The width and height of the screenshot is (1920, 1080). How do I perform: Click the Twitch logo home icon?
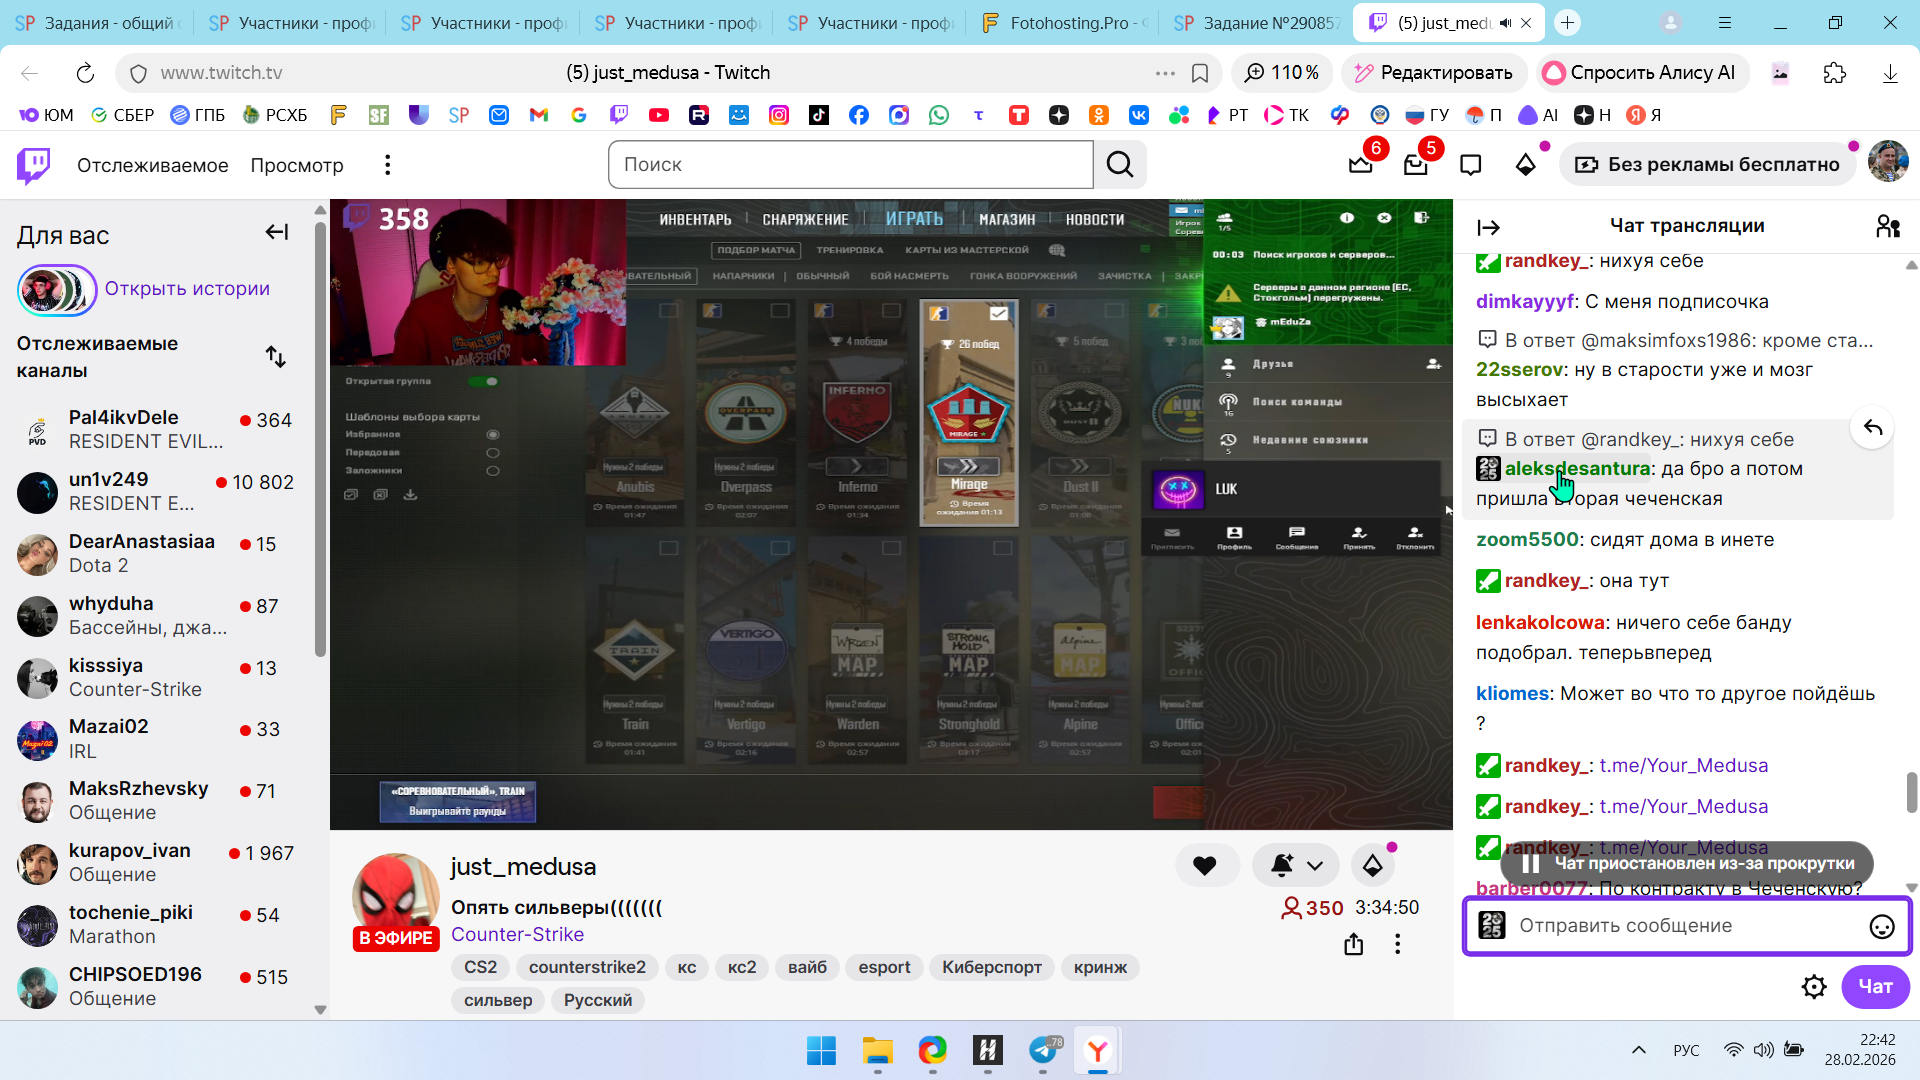tap(33, 165)
